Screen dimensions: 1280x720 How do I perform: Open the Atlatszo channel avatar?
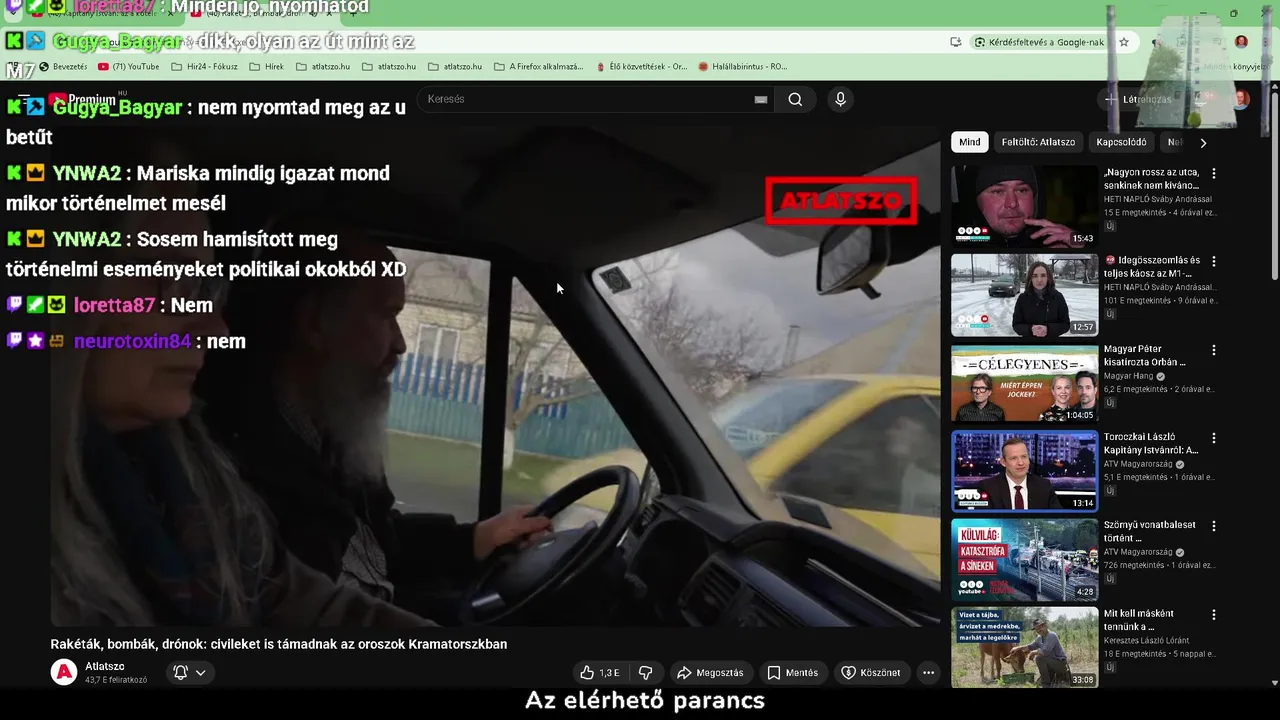pos(64,673)
